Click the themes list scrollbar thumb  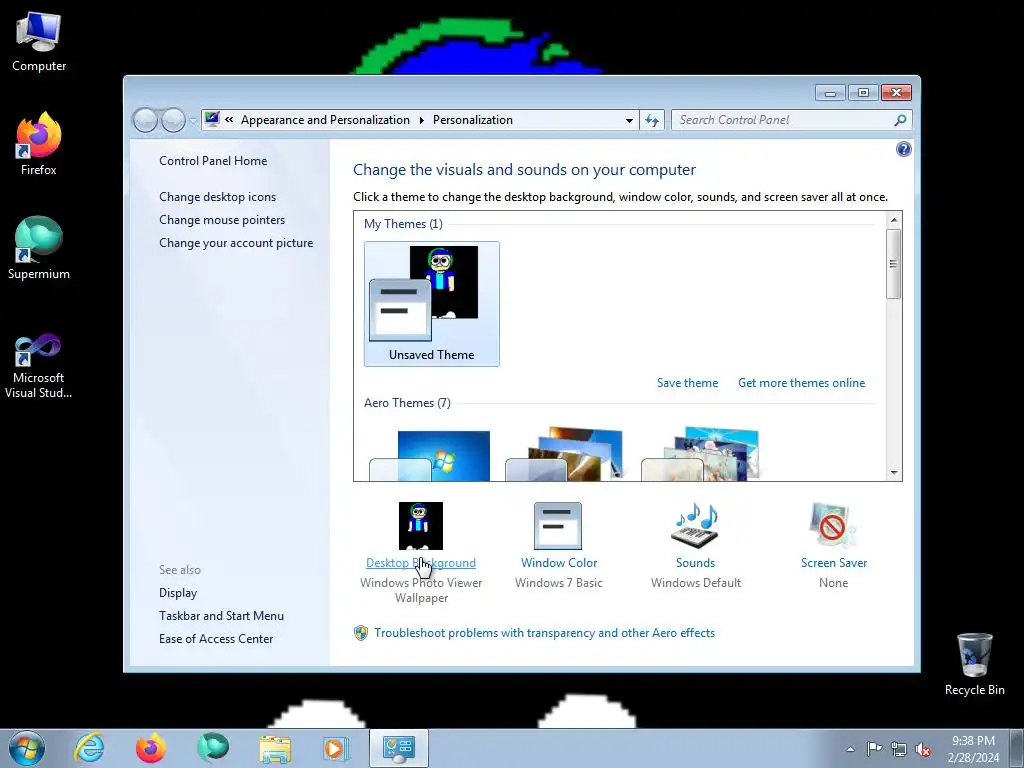click(893, 264)
